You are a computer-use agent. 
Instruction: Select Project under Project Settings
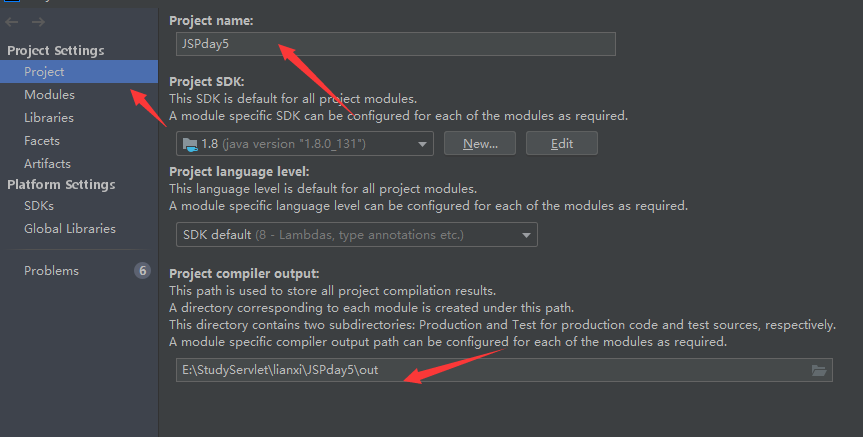(79, 72)
